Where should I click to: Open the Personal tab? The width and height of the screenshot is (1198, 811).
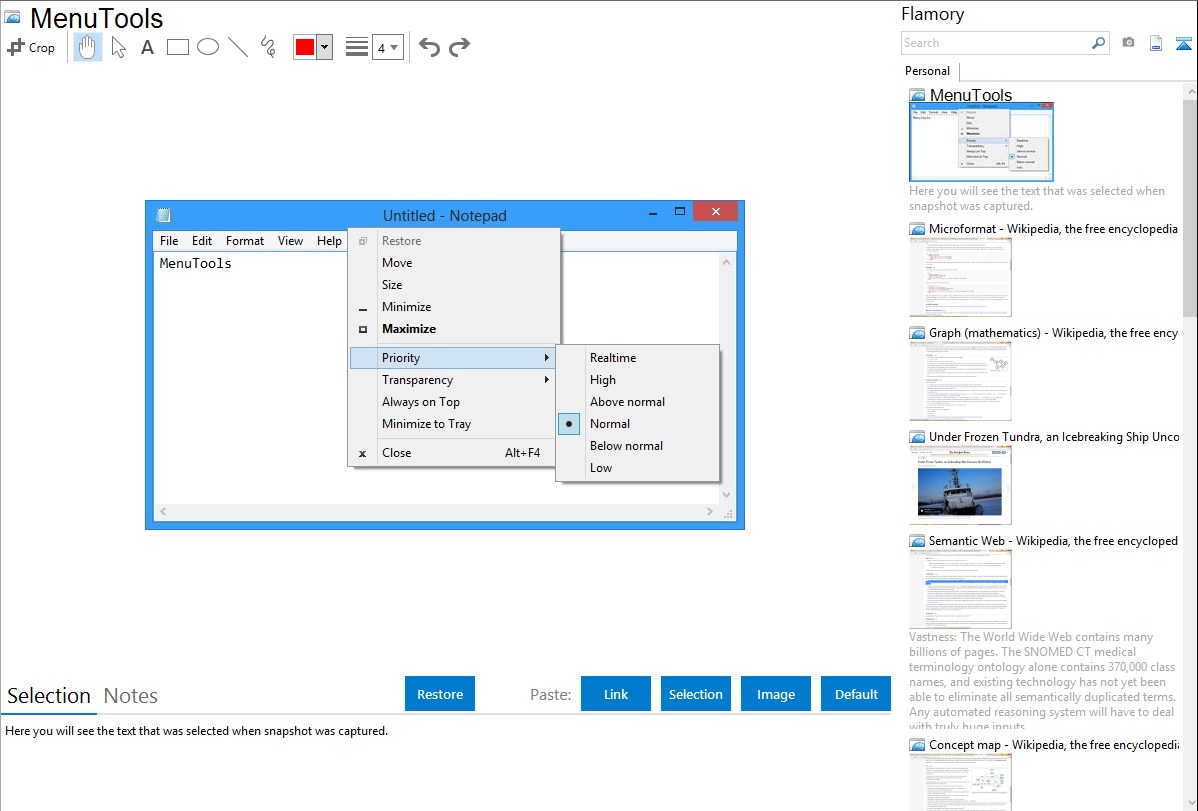927,71
